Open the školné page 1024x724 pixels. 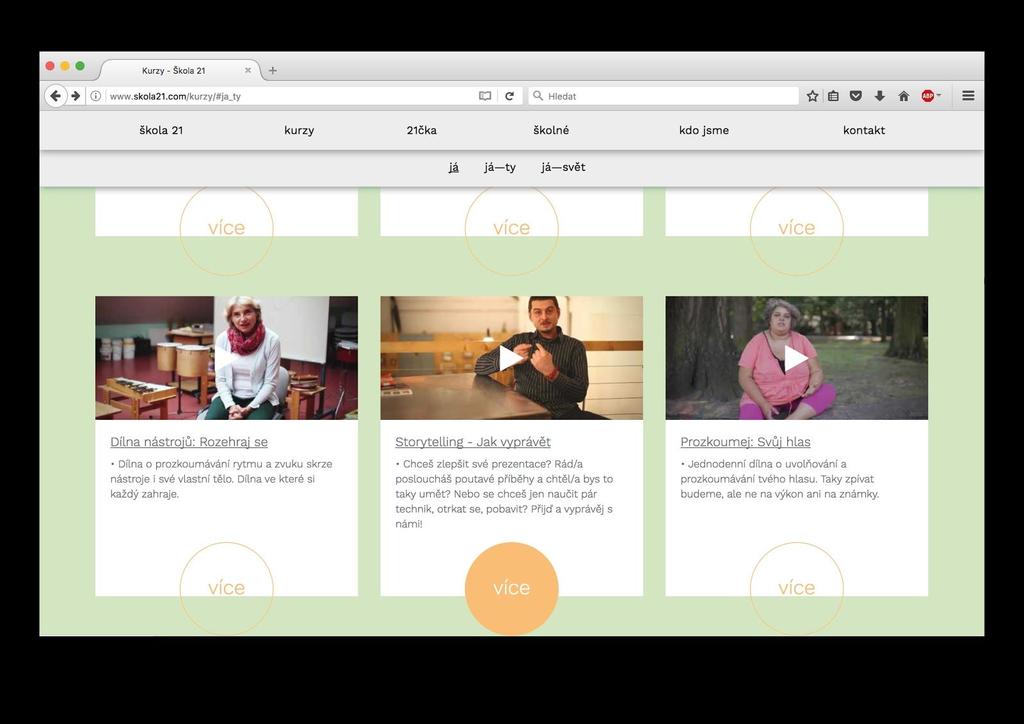(x=551, y=130)
